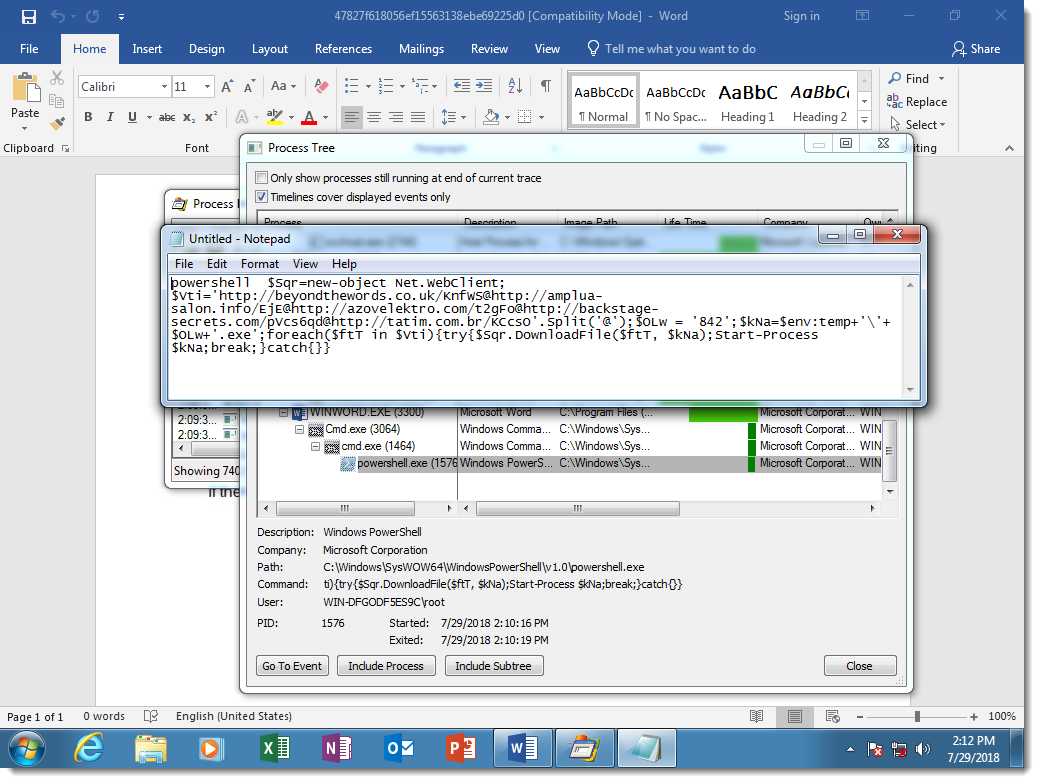Select the powershell.exe (1576) process row

[x=571, y=464]
